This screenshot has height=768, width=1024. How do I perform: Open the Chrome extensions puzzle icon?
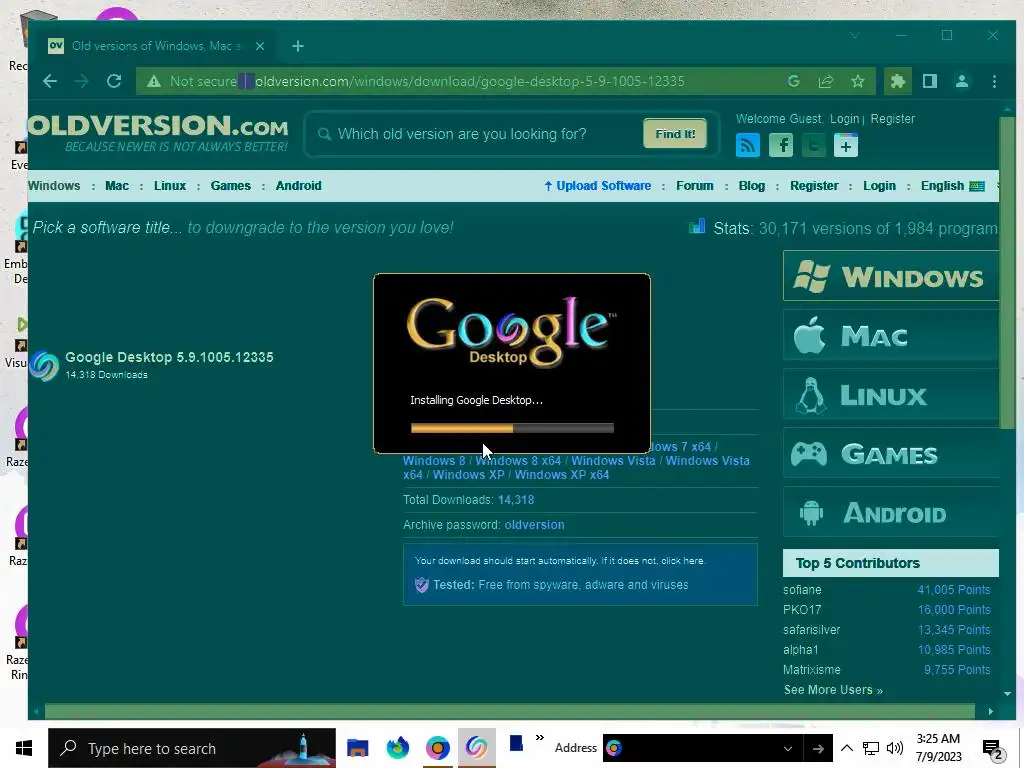click(898, 81)
